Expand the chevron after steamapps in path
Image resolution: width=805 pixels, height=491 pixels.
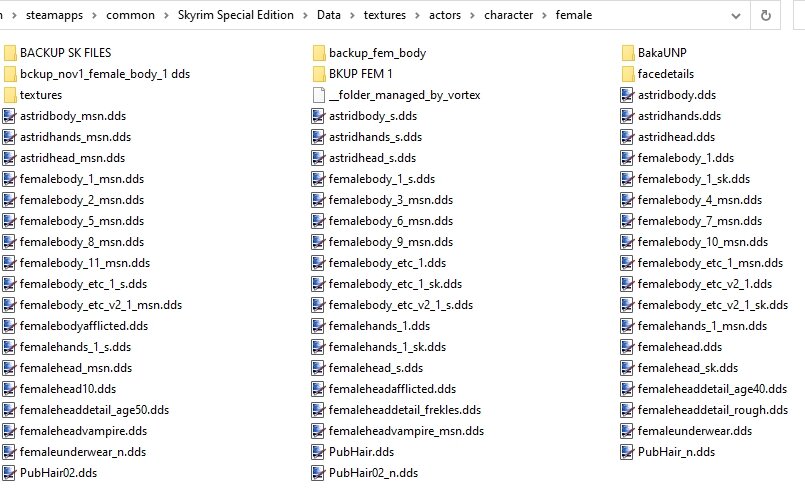(x=94, y=16)
